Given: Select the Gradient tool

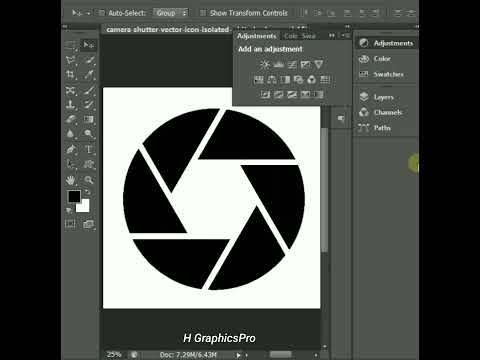Looking at the screenshot, I should click(x=89, y=119).
